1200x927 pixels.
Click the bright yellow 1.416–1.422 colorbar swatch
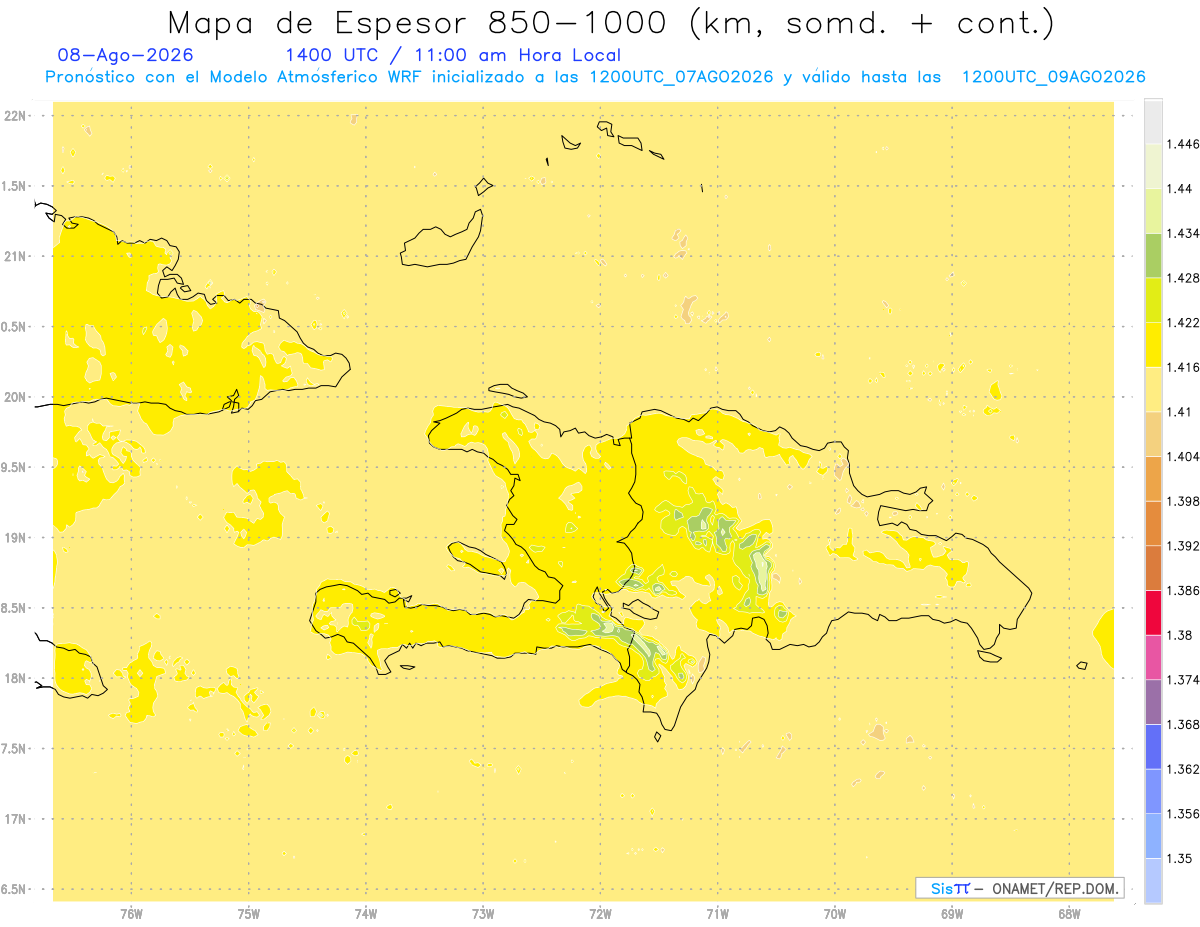click(1153, 345)
